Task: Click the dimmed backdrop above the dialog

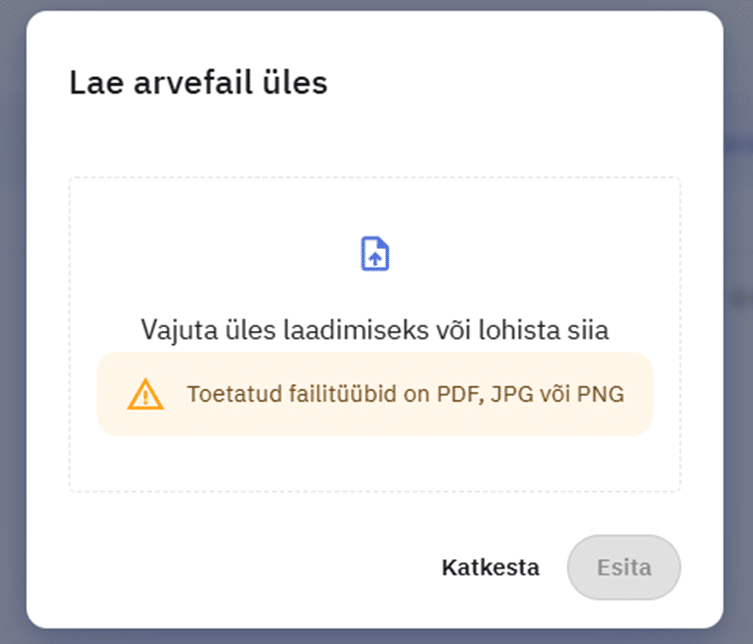Action: [374, 5]
